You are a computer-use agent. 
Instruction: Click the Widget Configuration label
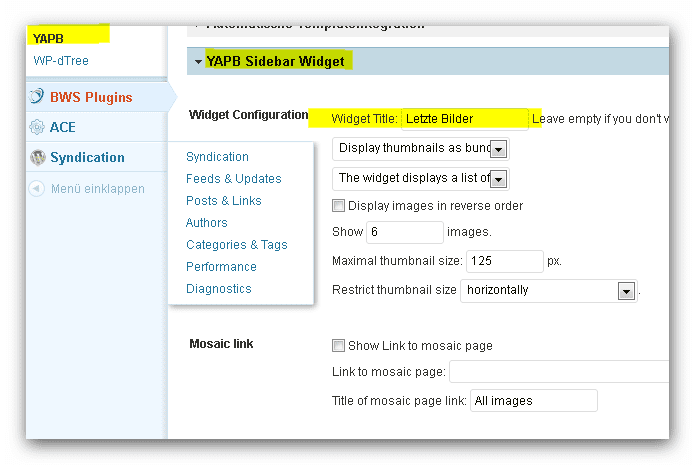point(248,115)
